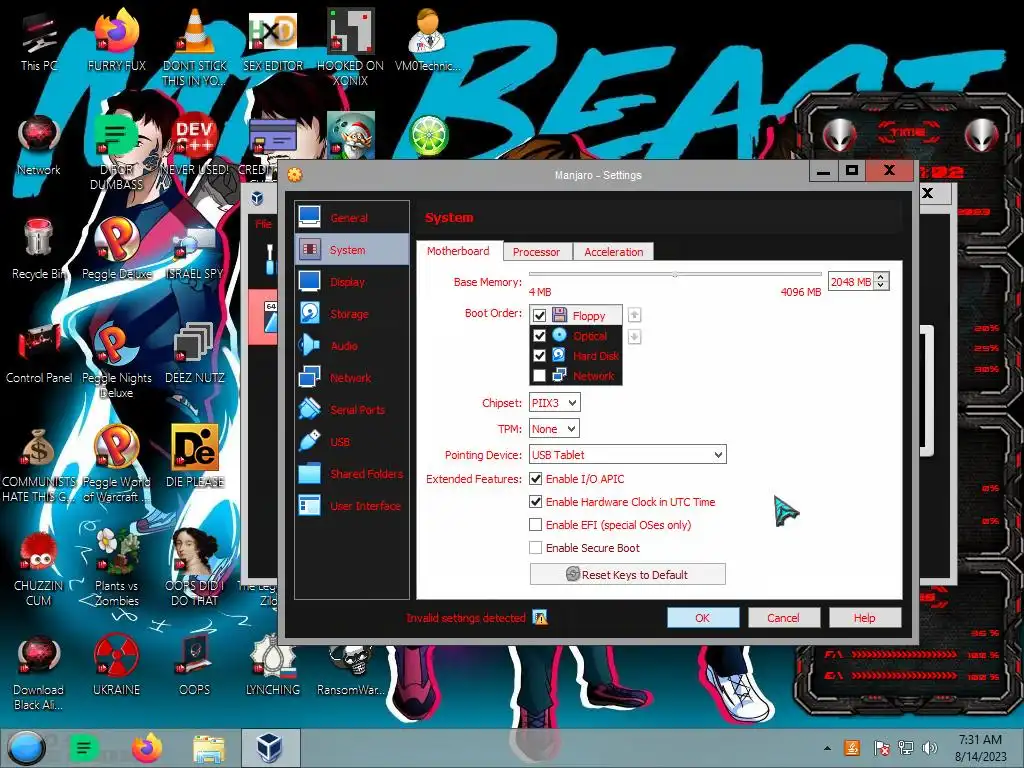Open the User Interface settings category
This screenshot has width=1024, height=768.
pyautogui.click(x=352, y=506)
